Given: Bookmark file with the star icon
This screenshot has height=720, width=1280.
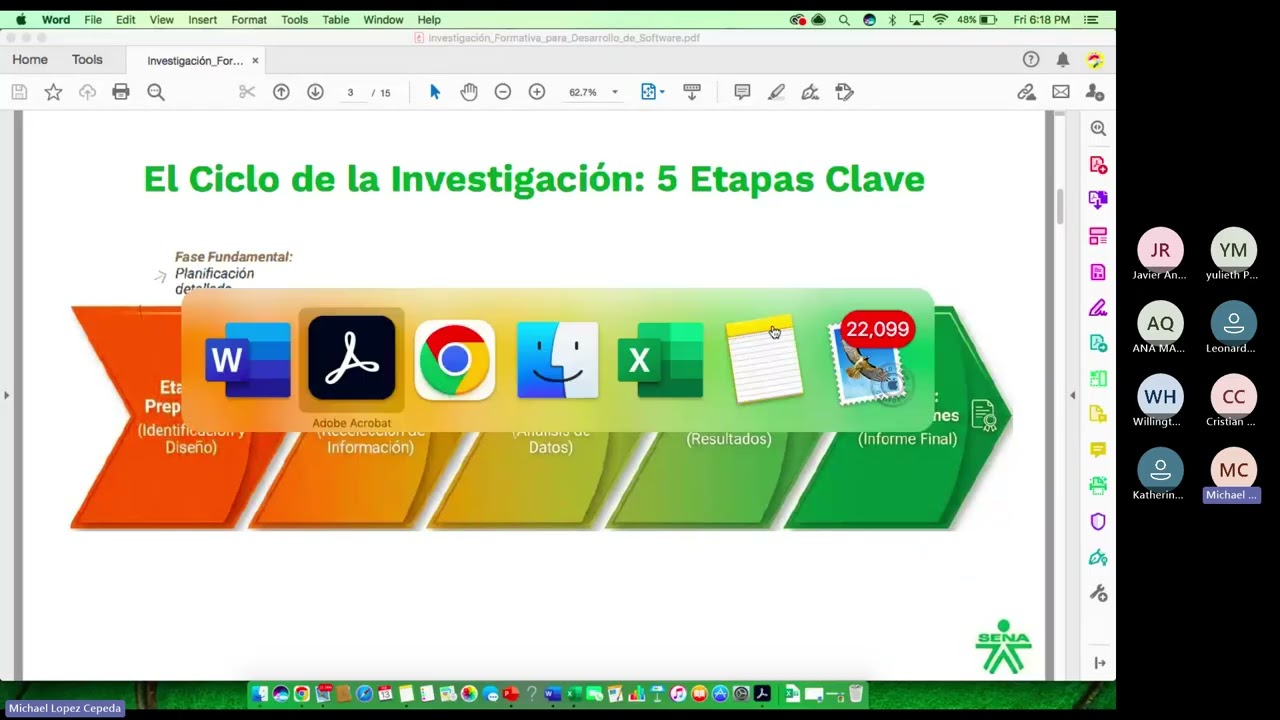Looking at the screenshot, I should point(53,92).
